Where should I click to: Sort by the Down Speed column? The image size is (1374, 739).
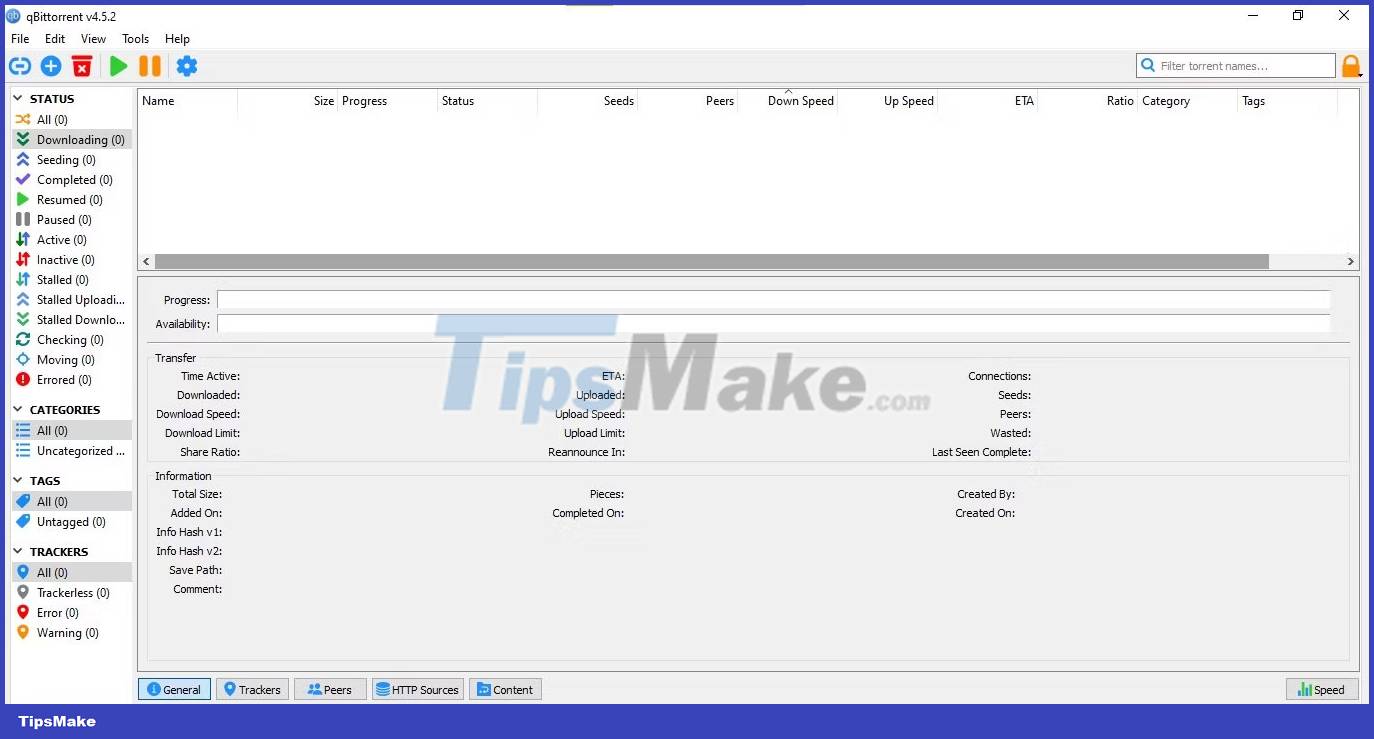pyautogui.click(x=787, y=101)
